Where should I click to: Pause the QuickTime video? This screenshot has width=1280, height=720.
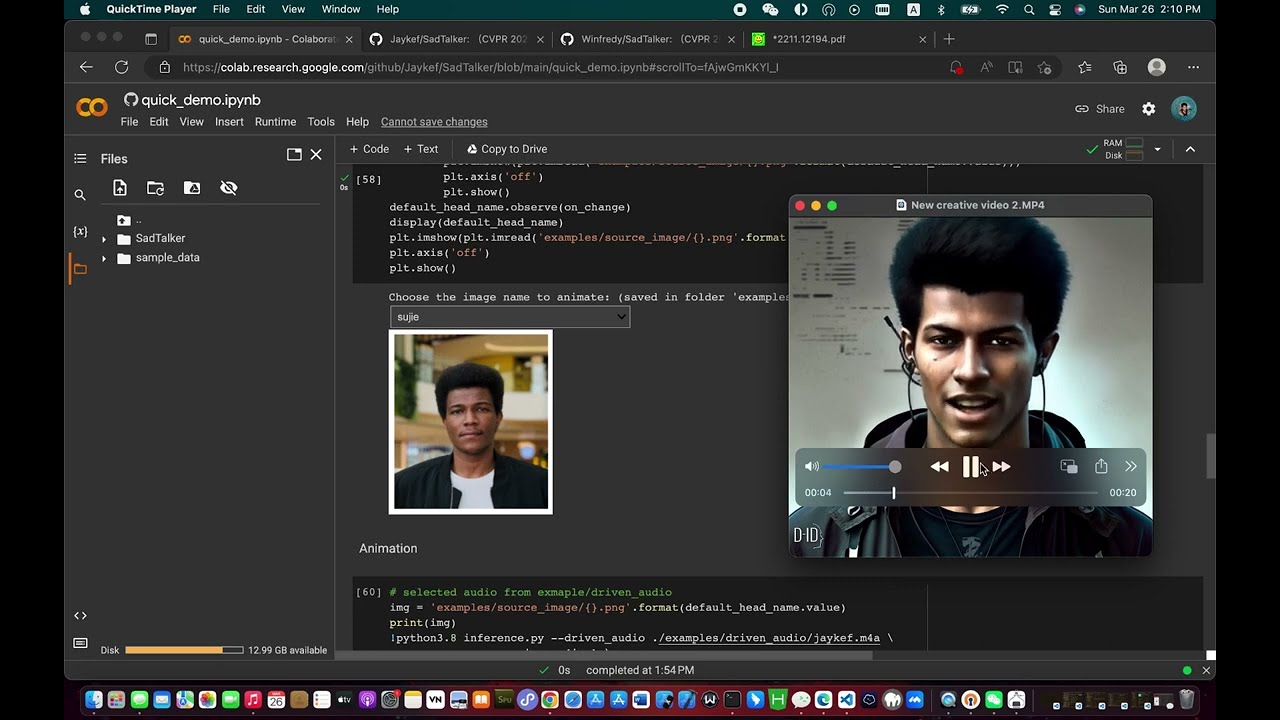pos(970,467)
